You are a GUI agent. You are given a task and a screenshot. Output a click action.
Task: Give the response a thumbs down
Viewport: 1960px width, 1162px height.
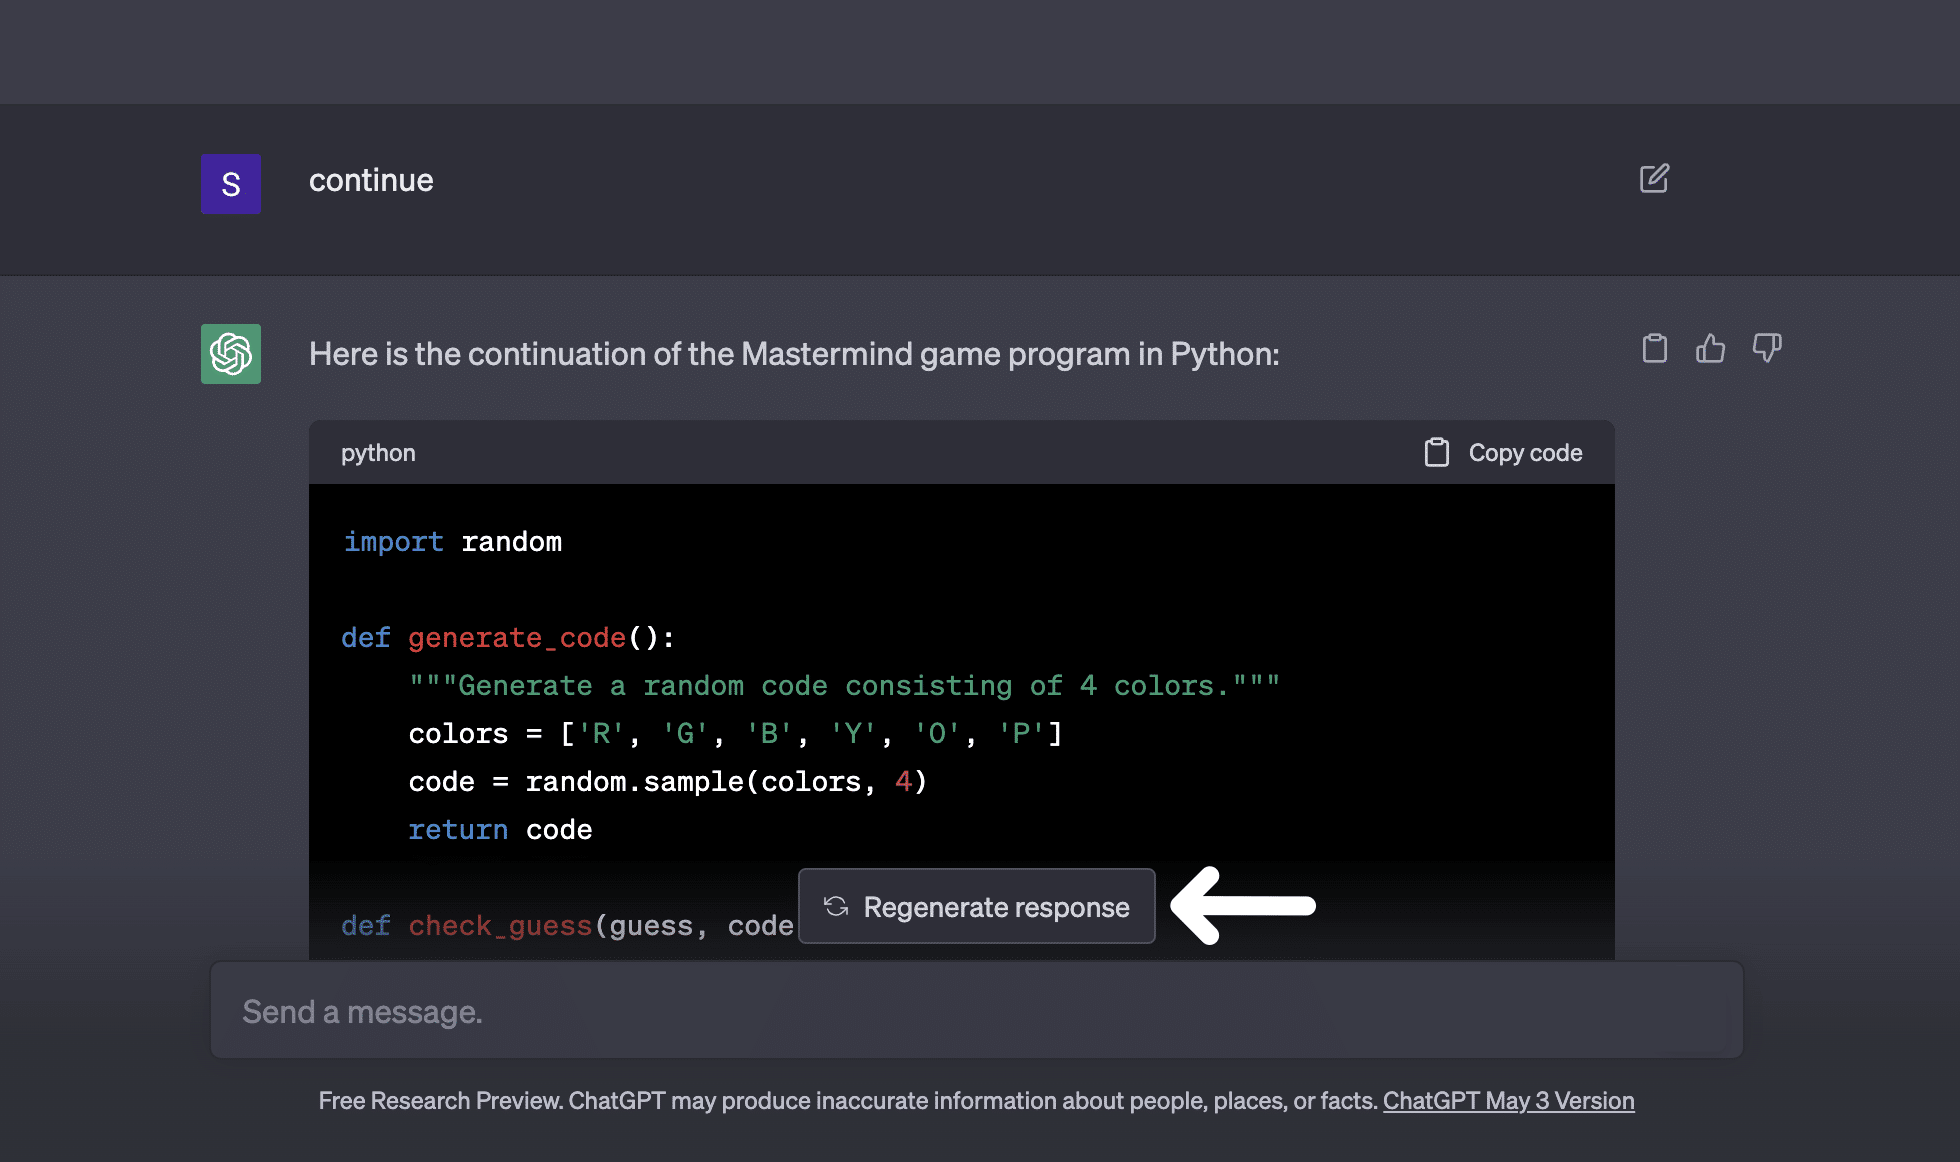coord(1767,348)
